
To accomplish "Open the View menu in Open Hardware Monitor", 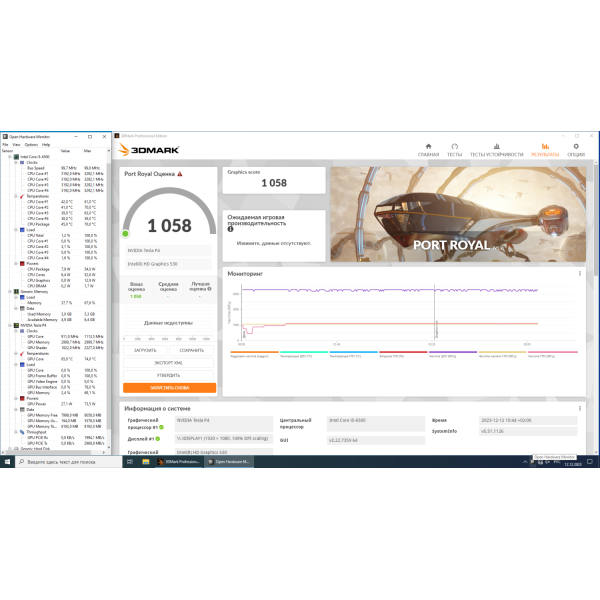I will [16, 145].
